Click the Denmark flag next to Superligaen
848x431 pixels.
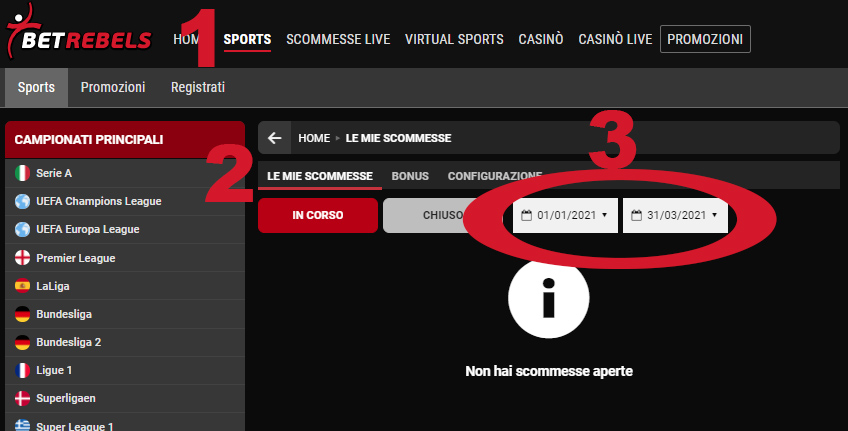point(22,399)
